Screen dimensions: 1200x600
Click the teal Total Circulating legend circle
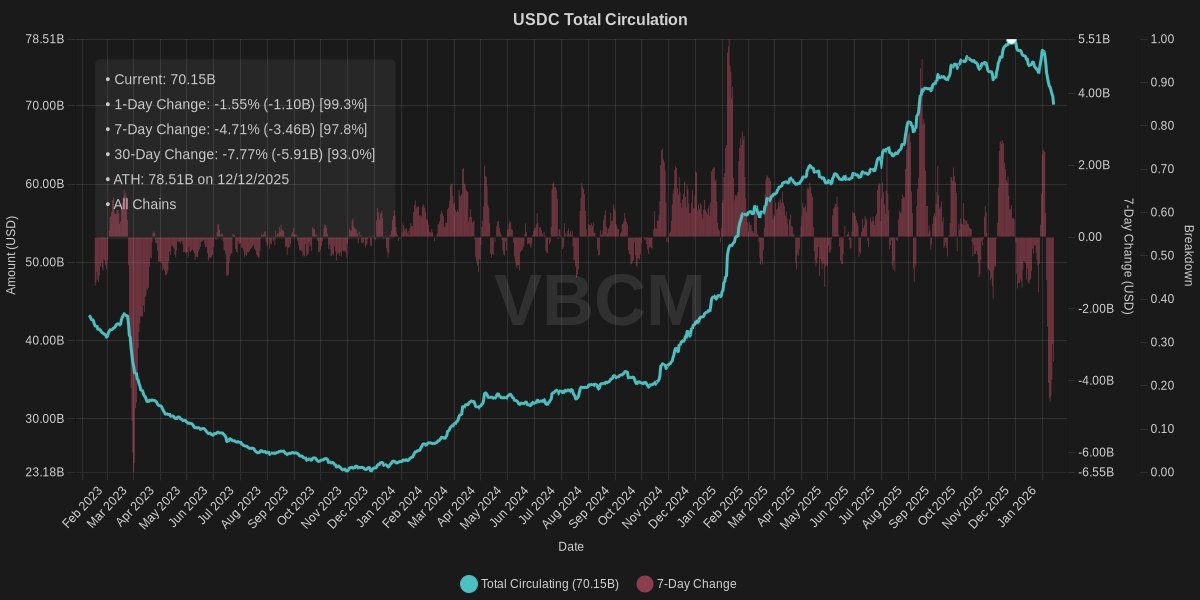click(469, 584)
